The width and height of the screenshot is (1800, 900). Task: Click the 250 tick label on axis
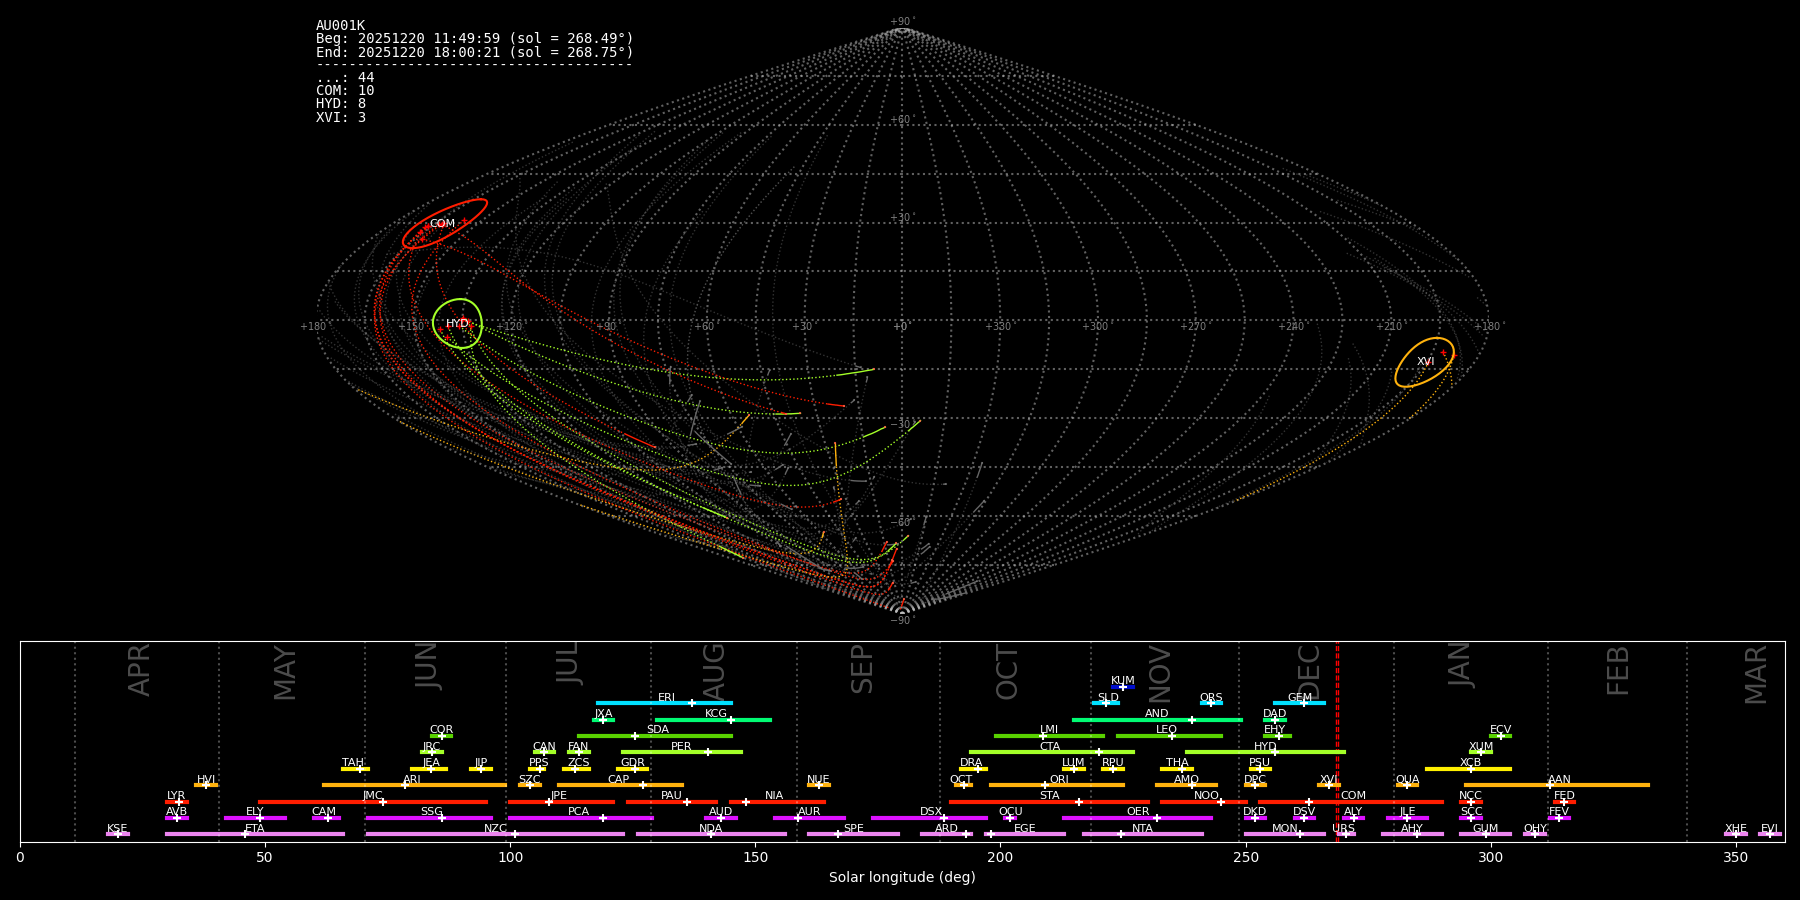[x=1245, y=858]
